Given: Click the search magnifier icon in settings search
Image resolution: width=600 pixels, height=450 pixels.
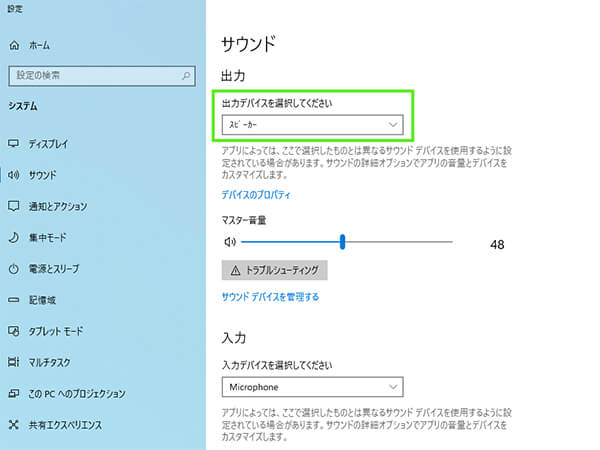Looking at the screenshot, I should point(187,75).
